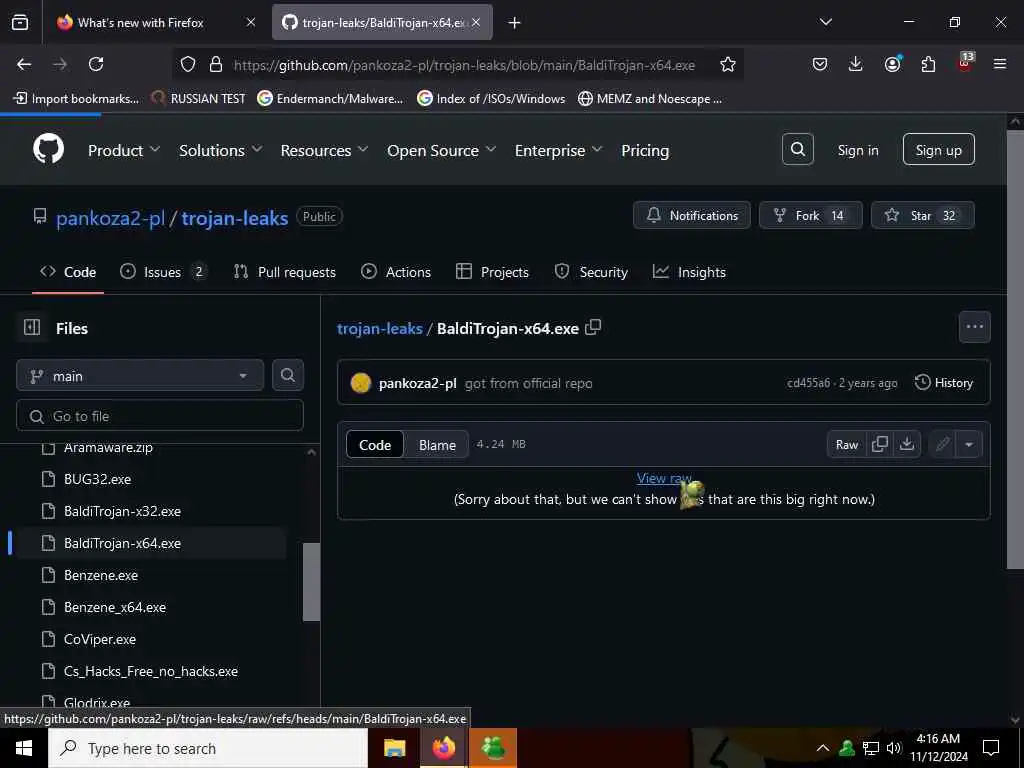Switch to What's new with Firefox tab
Screen dimensions: 1024x768
(x=155, y=22)
